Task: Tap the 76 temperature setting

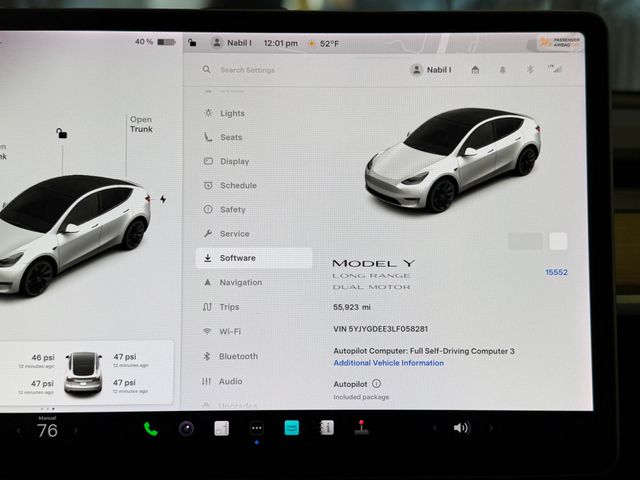Action: [47, 431]
